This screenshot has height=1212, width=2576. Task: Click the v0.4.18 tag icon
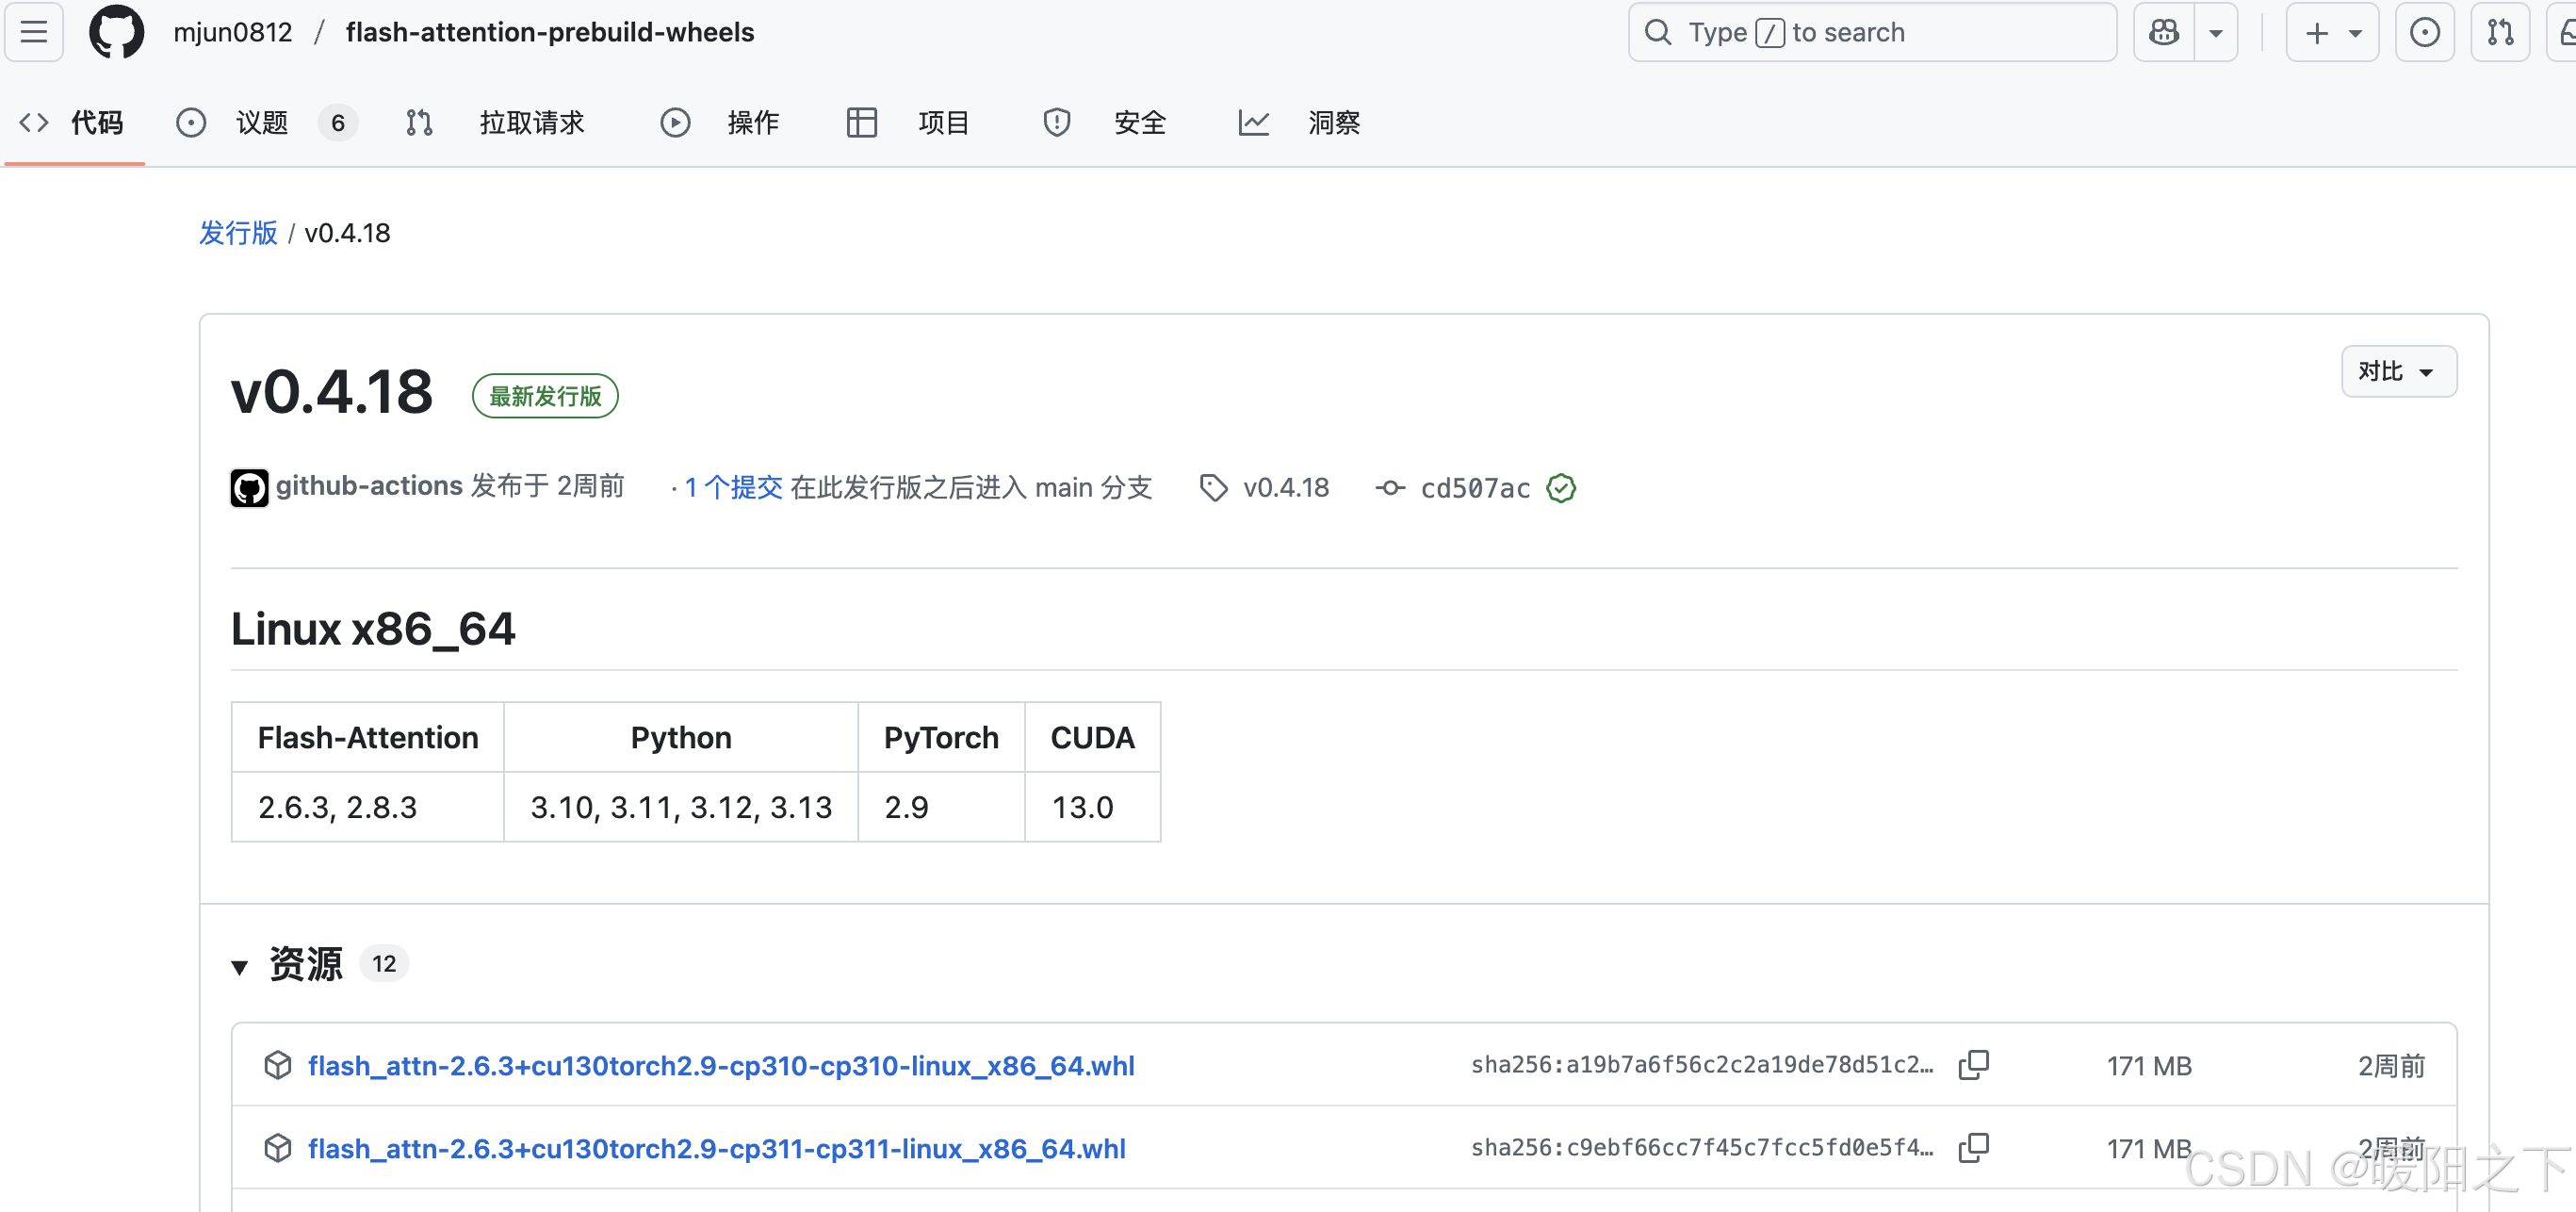(1213, 488)
